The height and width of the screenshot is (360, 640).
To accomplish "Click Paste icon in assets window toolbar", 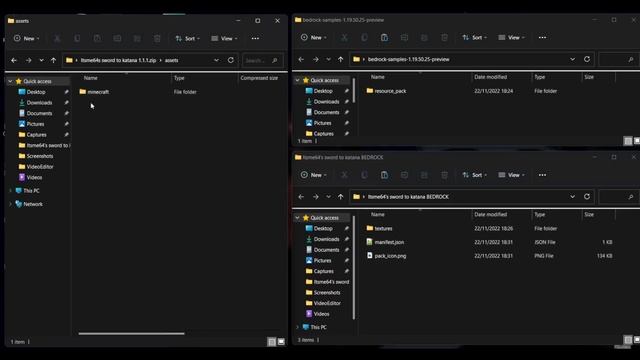I will point(97,38).
